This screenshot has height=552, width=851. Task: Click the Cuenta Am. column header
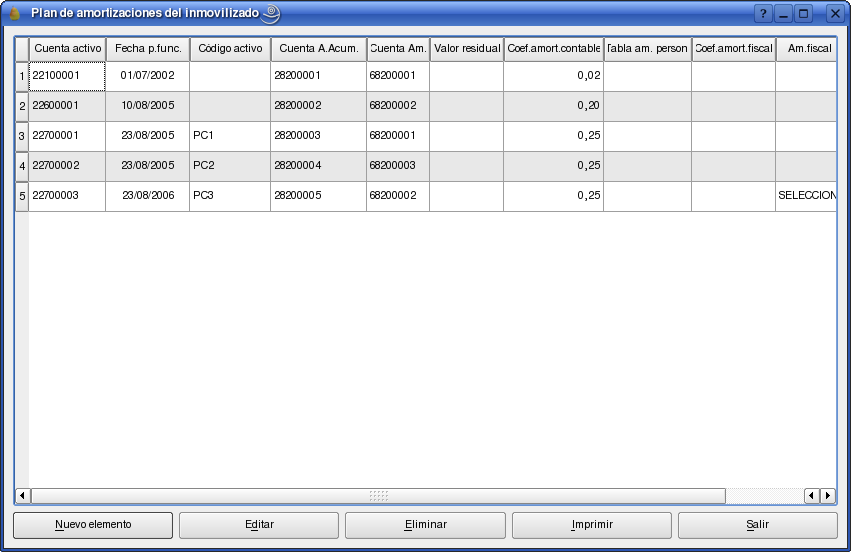click(398, 49)
